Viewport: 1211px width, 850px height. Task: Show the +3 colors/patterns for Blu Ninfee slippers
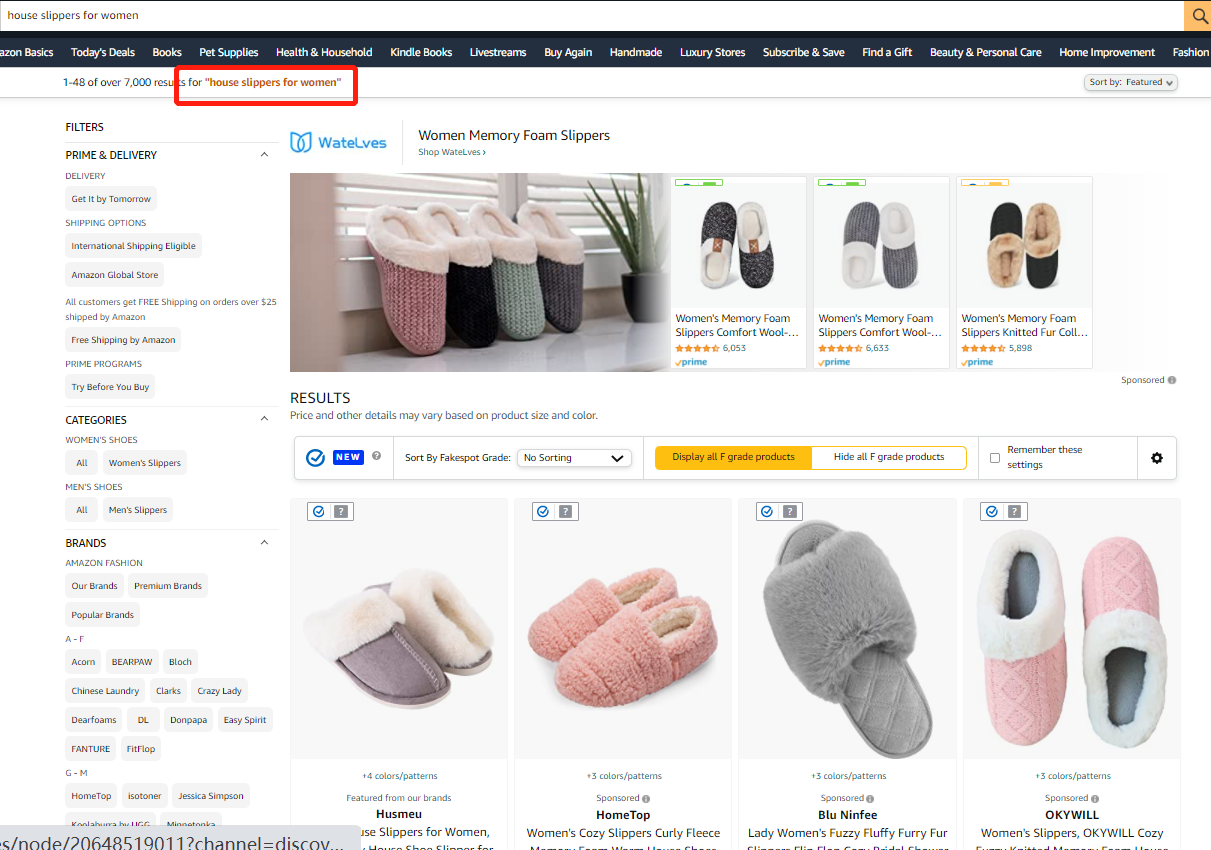[x=848, y=776]
